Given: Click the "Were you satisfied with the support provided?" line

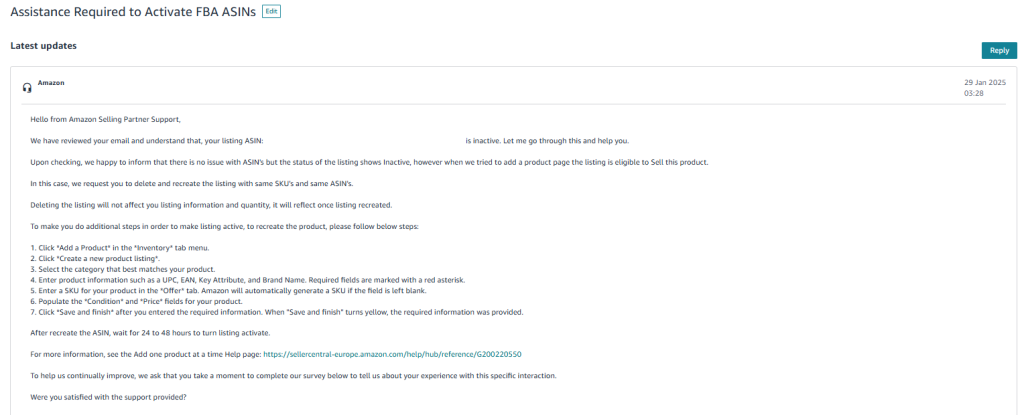Looking at the screenshot, I should pyautogui.click(x=108, y=397).
